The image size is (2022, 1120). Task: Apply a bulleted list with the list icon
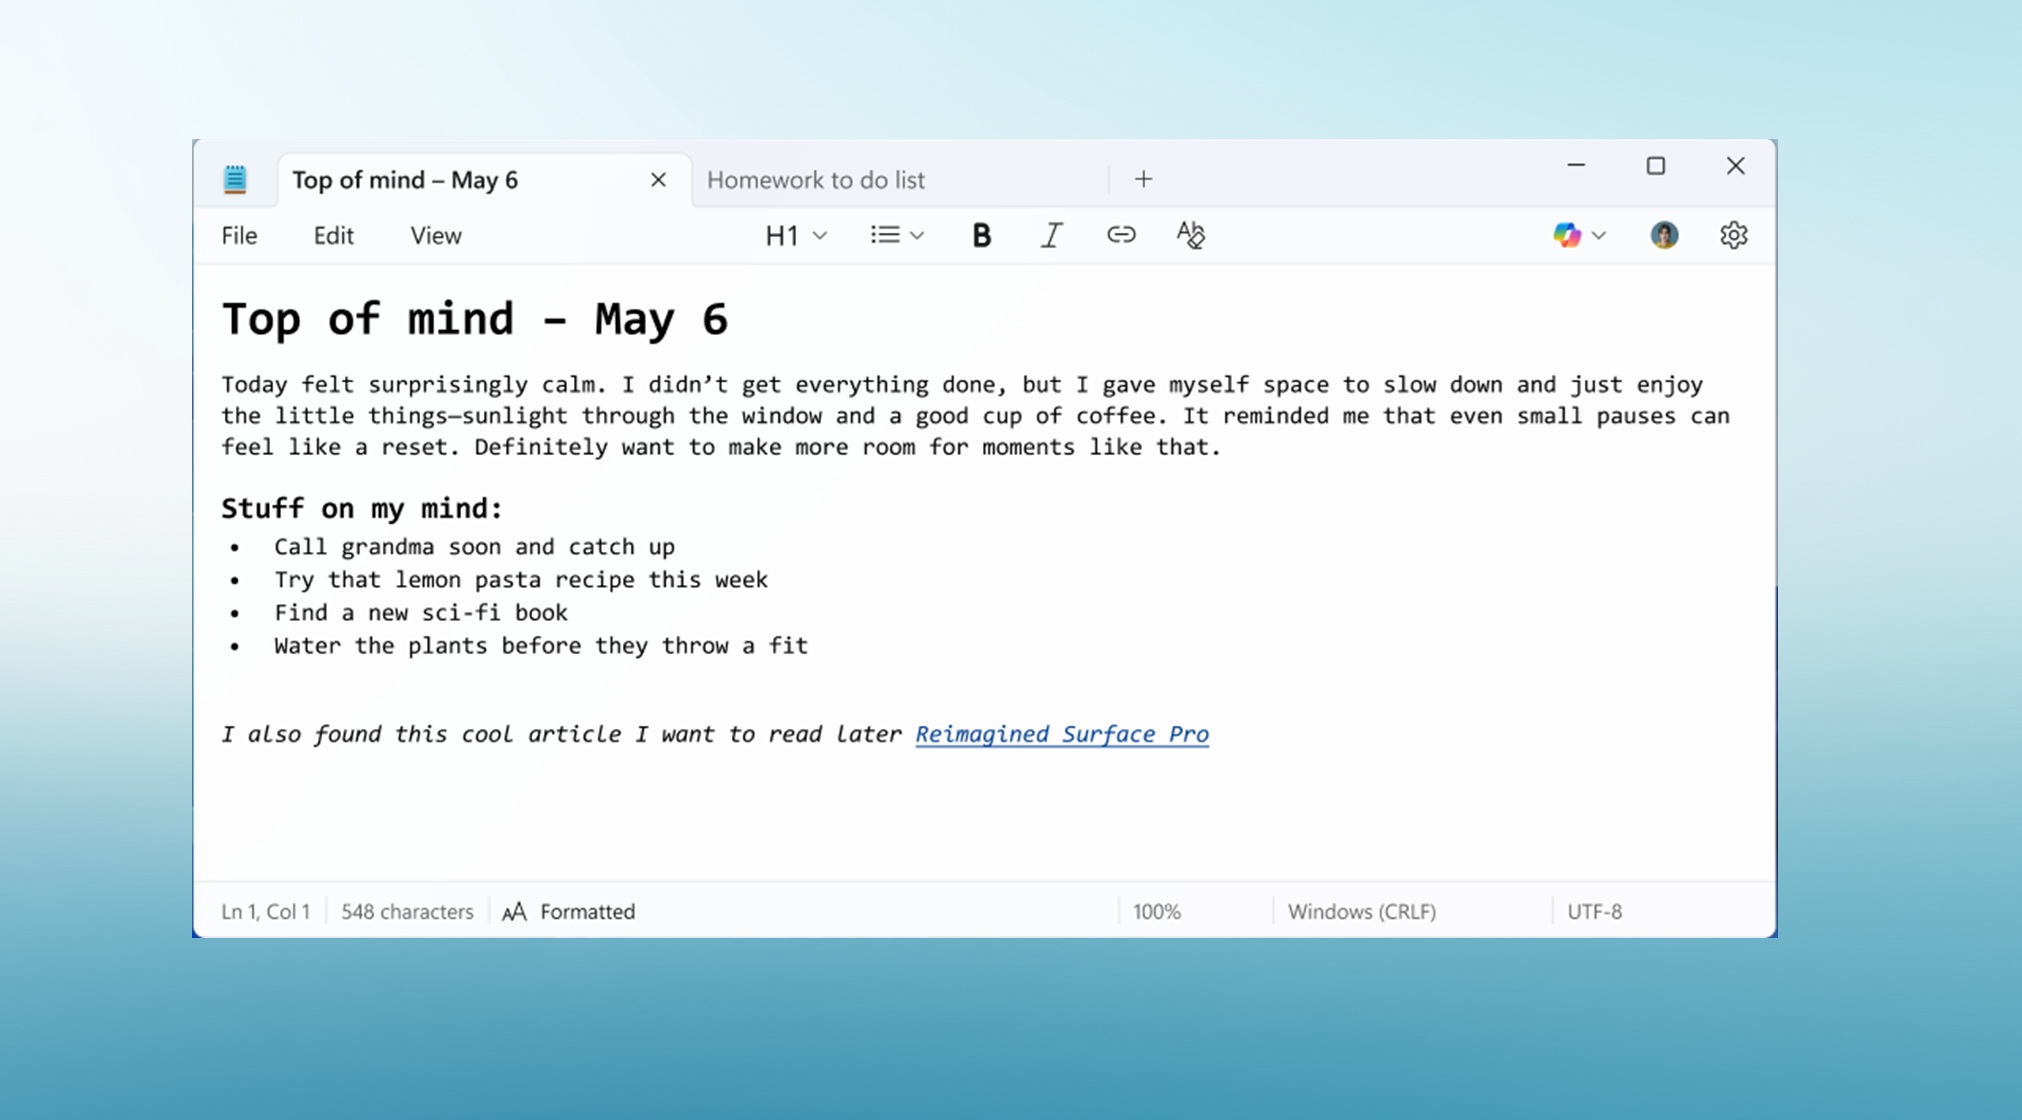coord(884,234)
